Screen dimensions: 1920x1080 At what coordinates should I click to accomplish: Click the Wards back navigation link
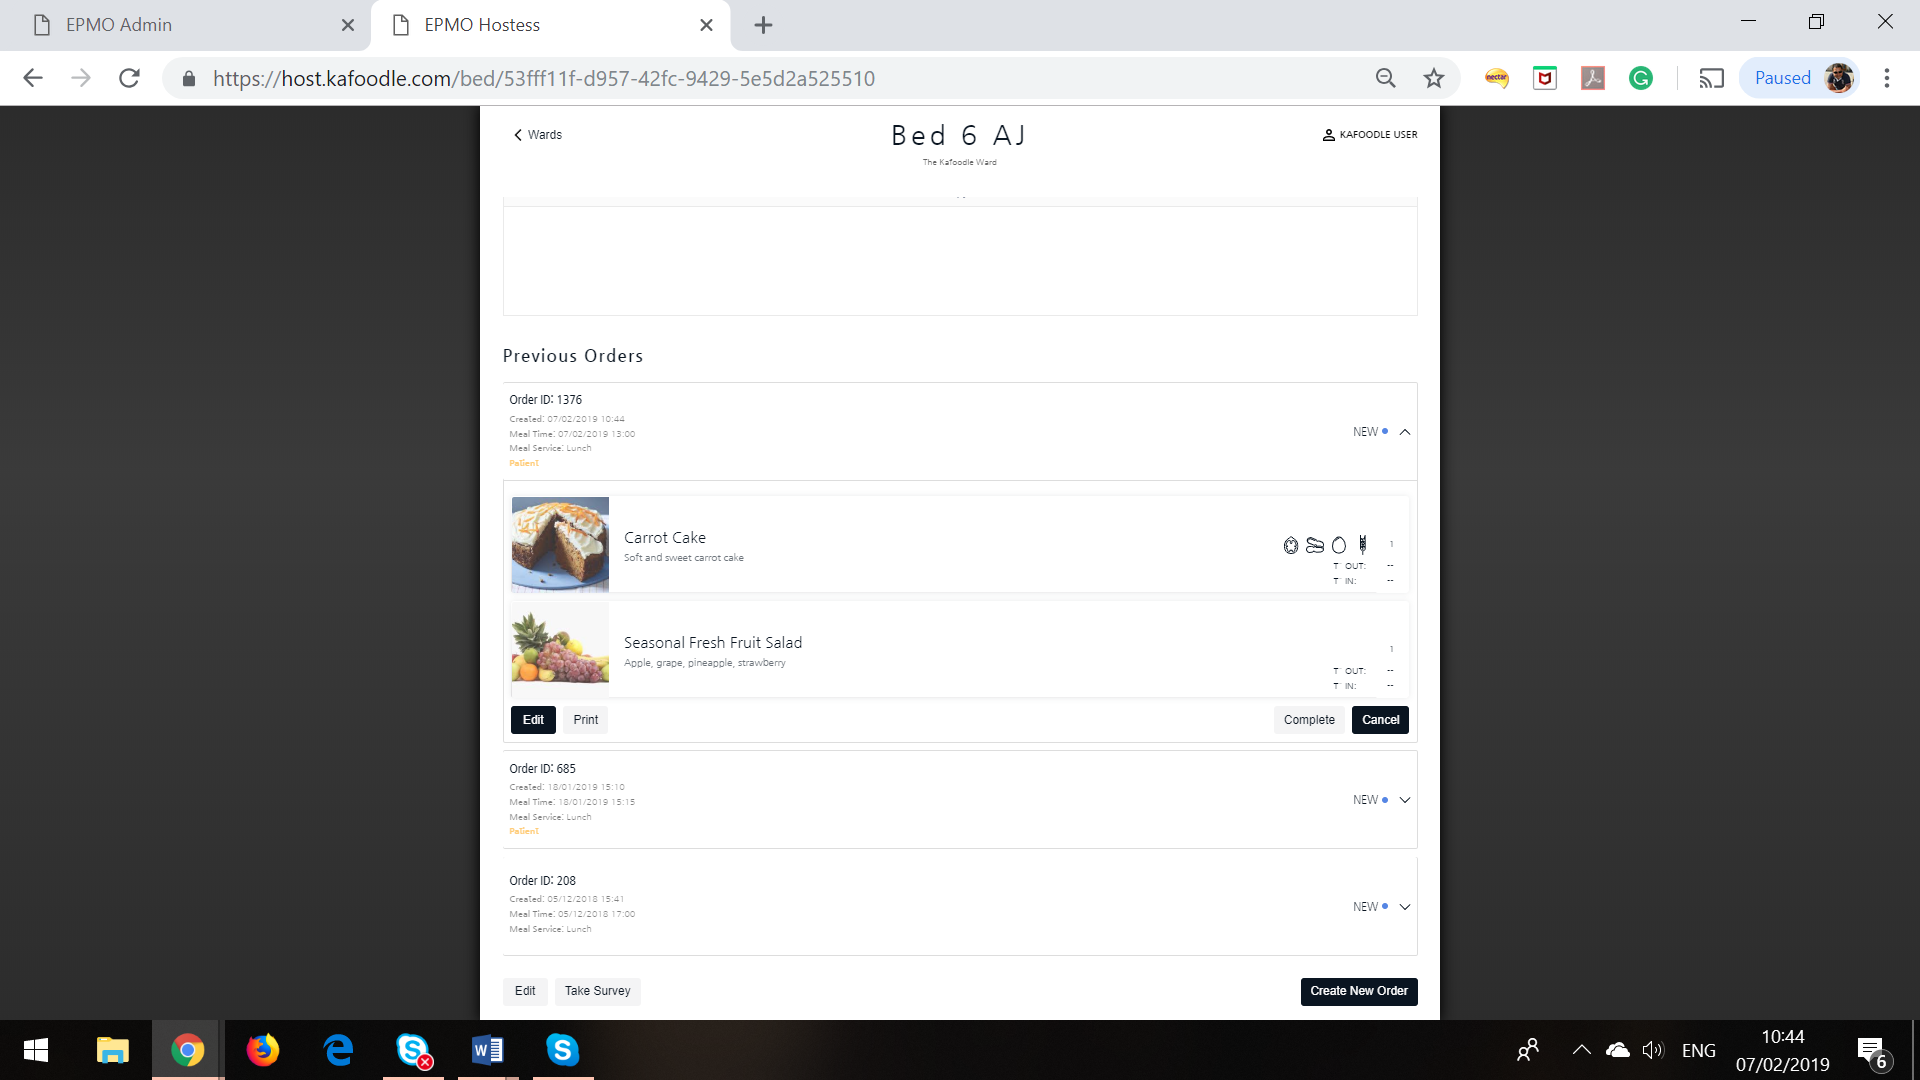[x=538, y=133]
